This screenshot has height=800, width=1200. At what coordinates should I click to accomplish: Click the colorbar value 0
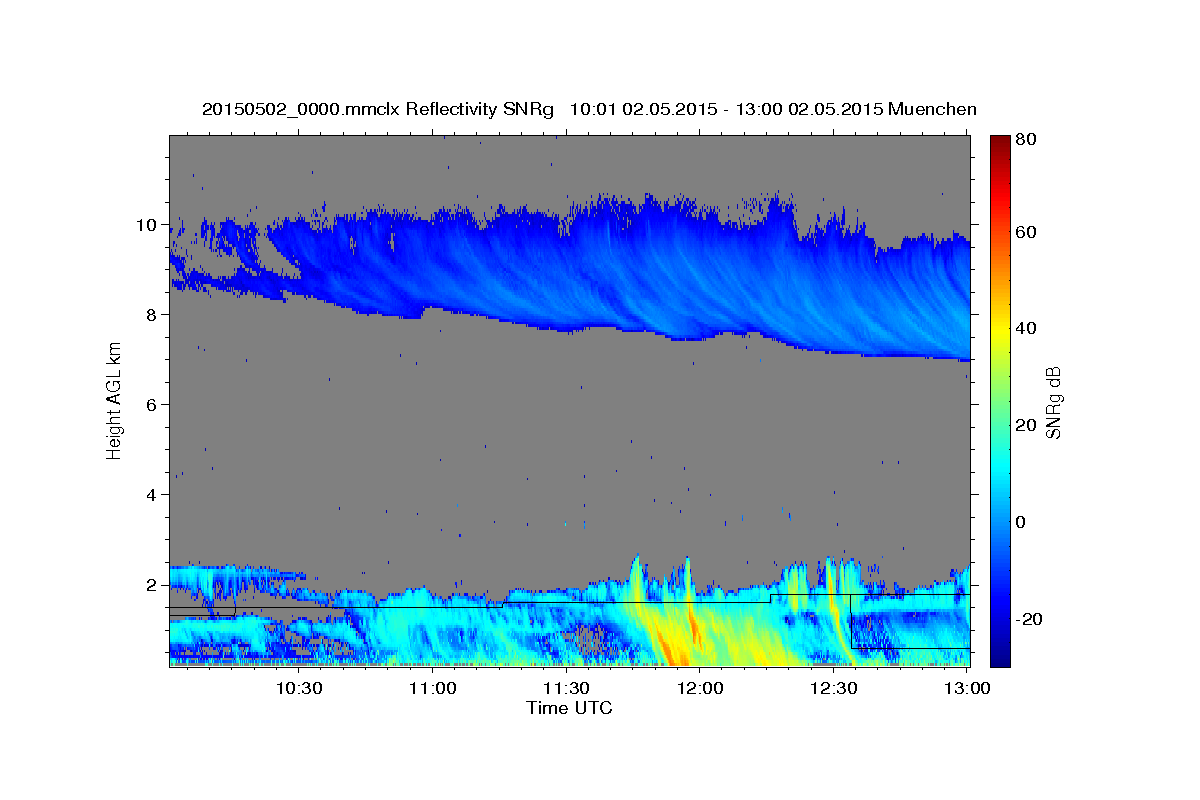[1020, 522]
